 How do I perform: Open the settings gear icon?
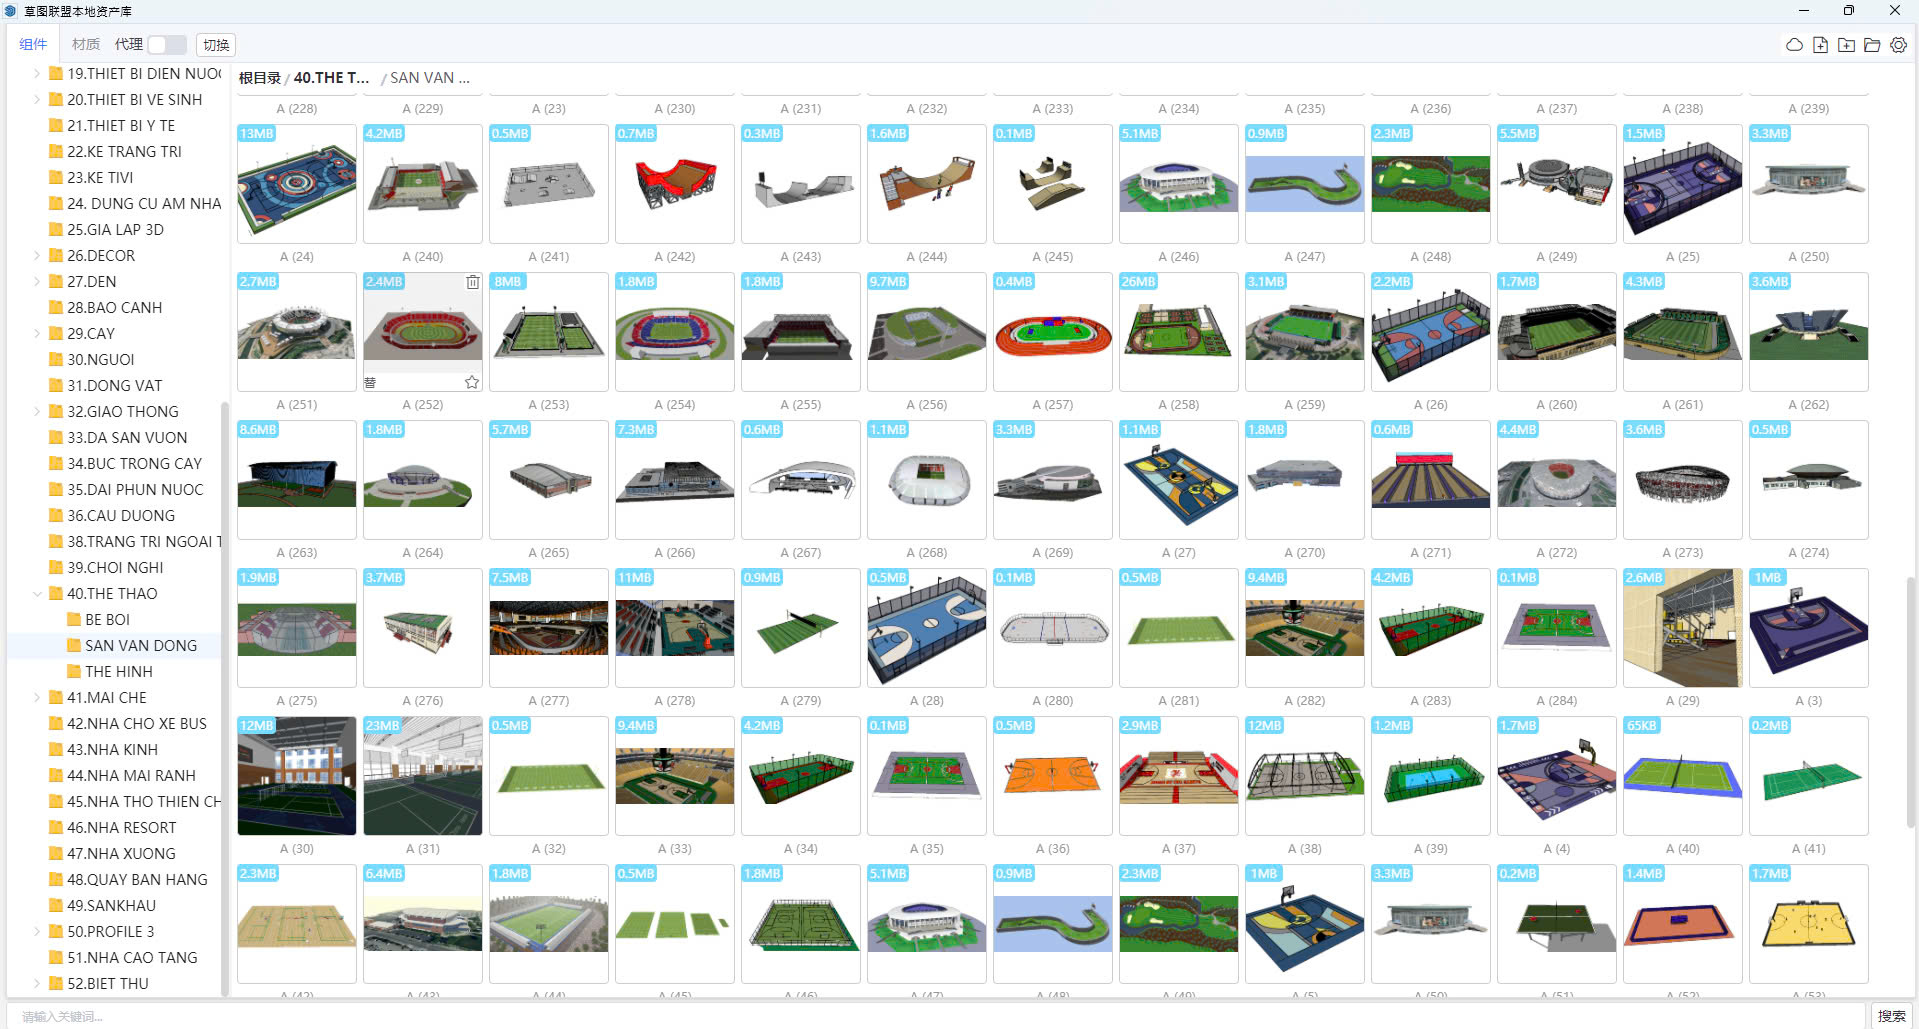[x=1898, y=45]
